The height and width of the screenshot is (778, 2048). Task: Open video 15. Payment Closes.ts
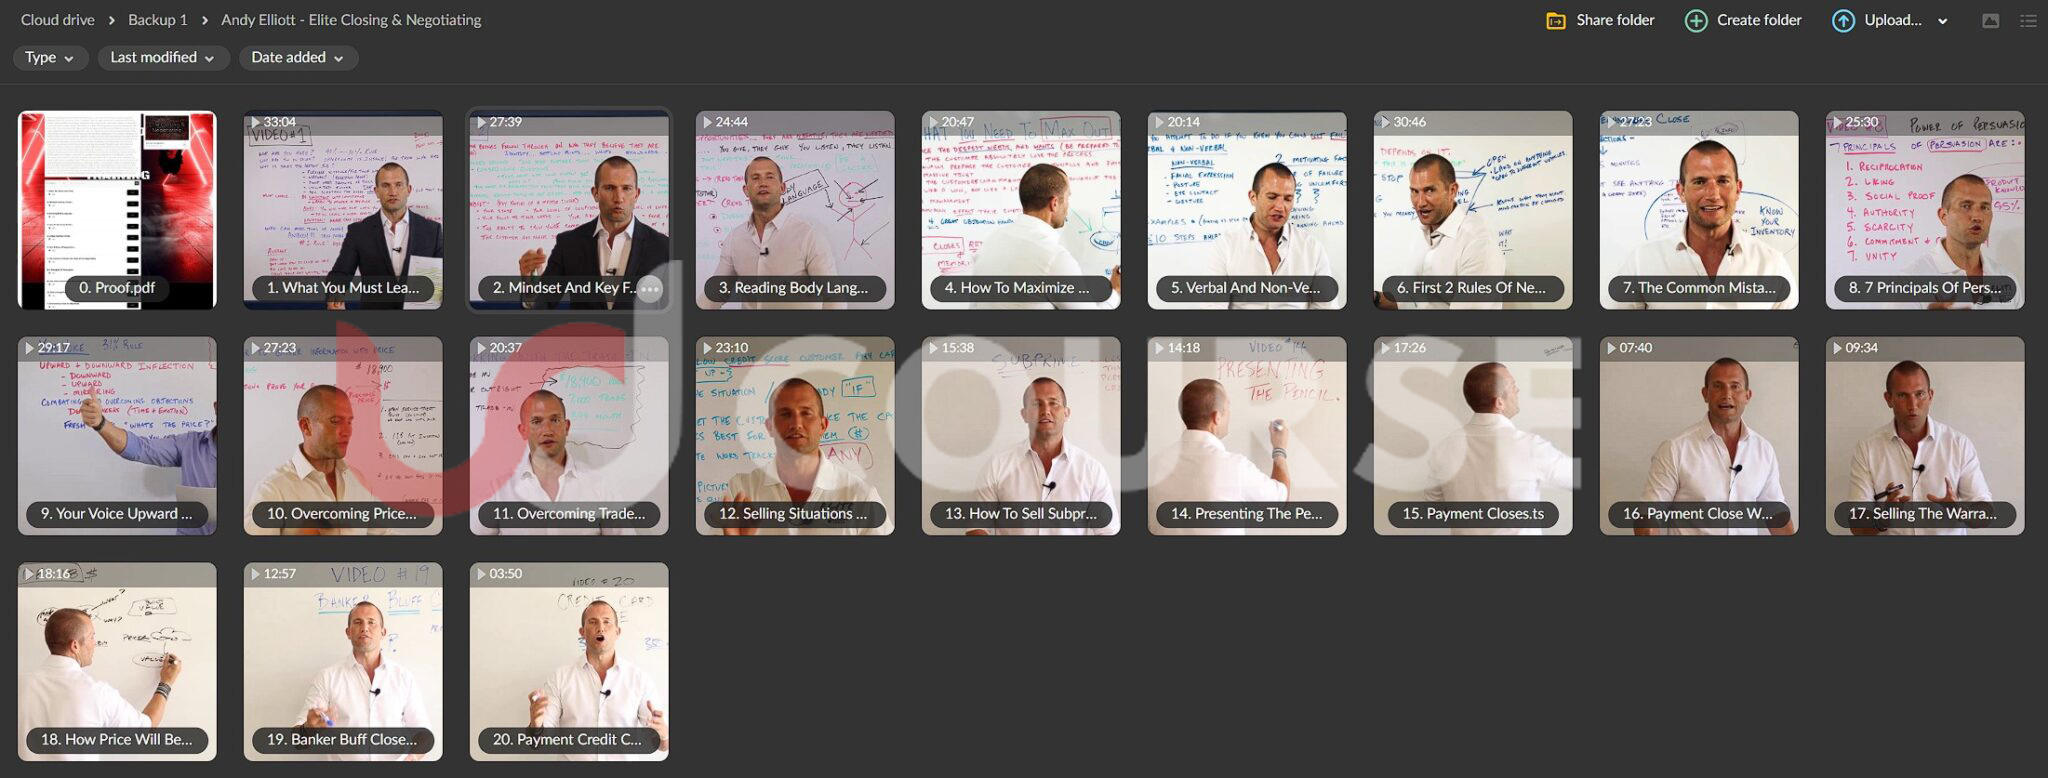tap(1473, 436)
